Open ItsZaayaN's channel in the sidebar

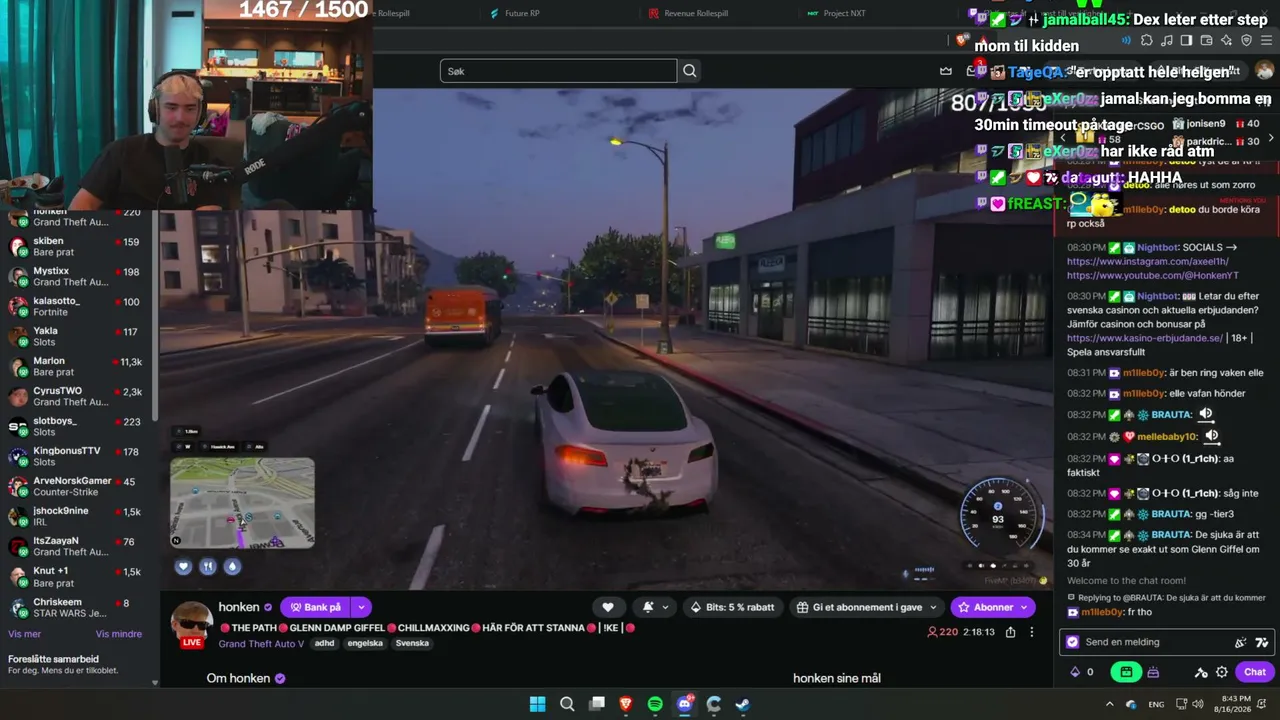(x=78, y=546)
